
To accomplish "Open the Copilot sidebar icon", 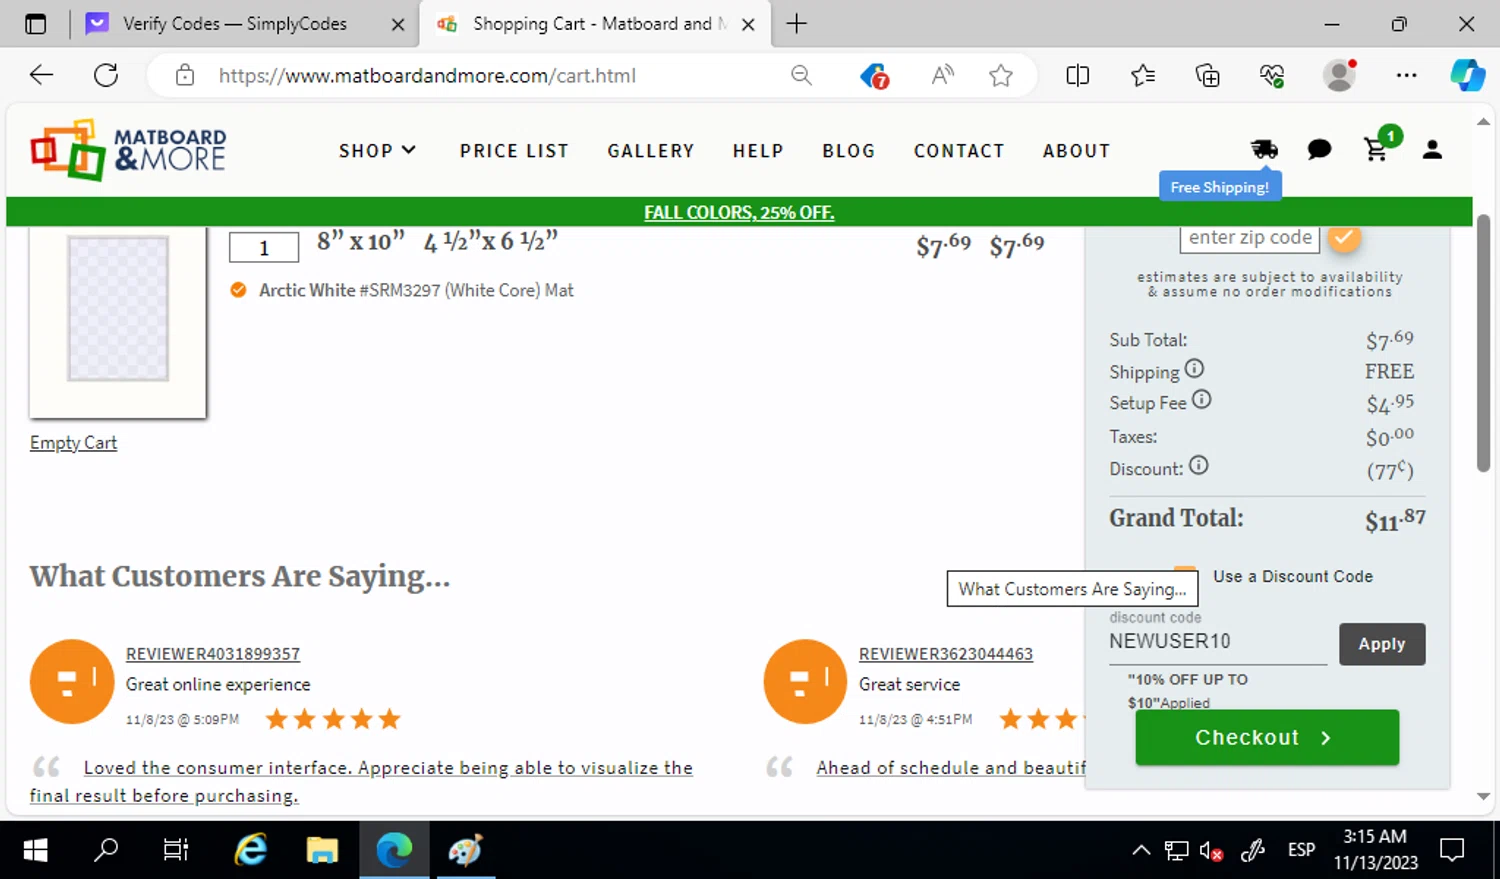I will point(1468,75).
